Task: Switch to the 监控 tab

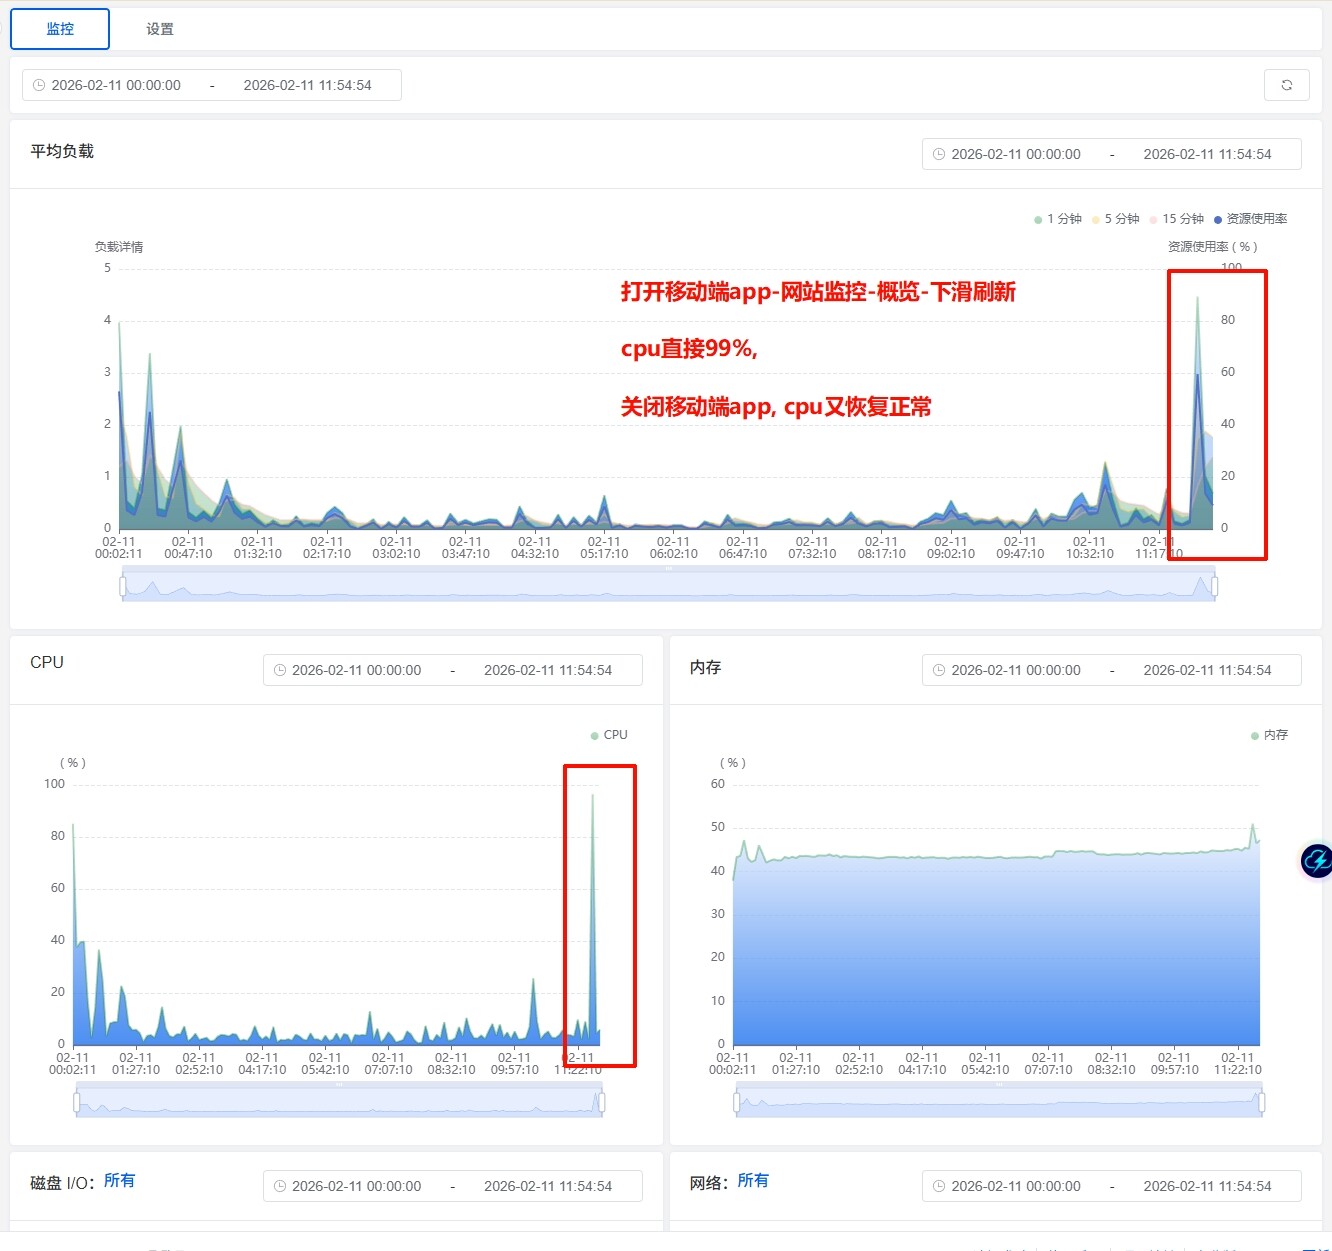Action: pos(60,29)
